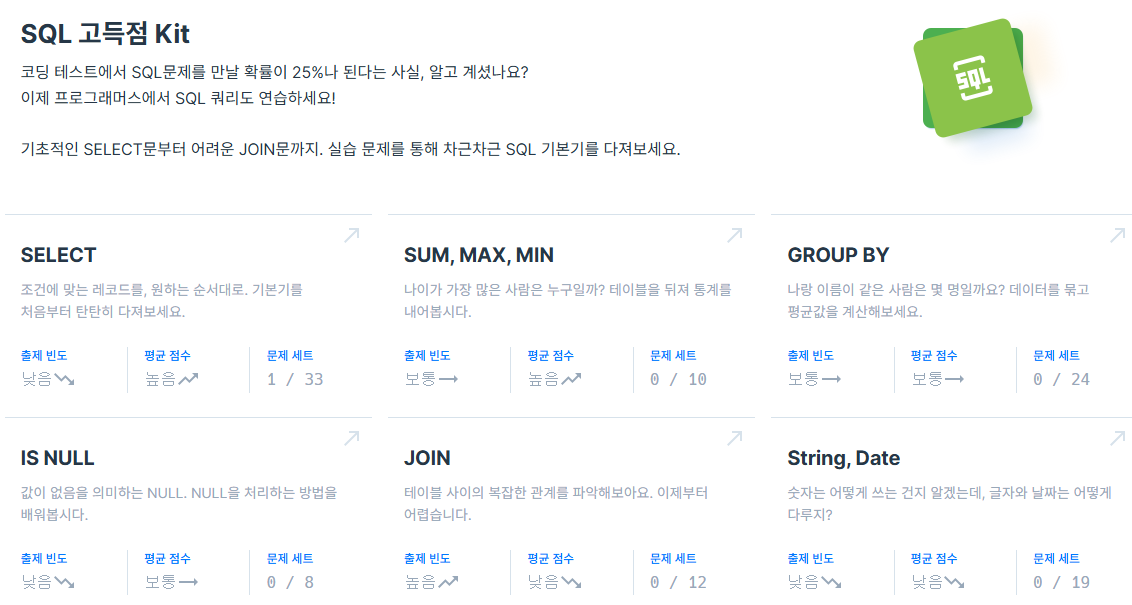
Task: Go to the JOIN problem set title
Action: point(427,458)
